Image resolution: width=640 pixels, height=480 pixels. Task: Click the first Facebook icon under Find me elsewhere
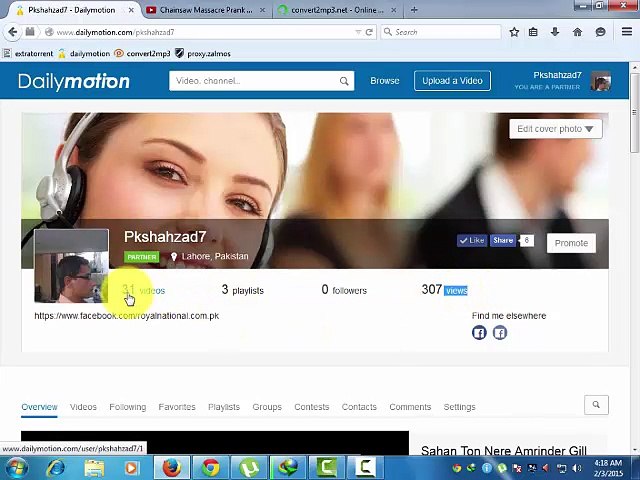click(x=479, y=333)
